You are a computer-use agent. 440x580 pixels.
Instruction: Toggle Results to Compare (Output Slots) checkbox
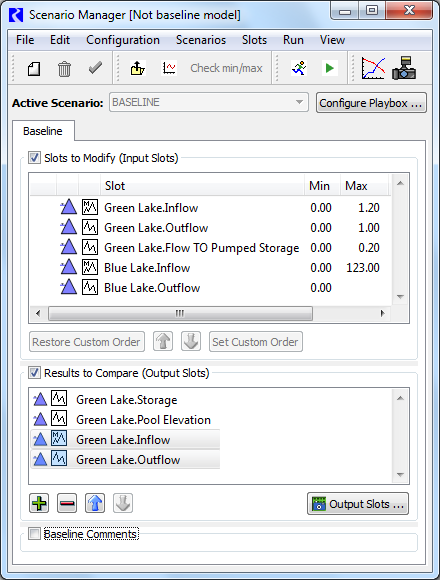[x=34, y=373]
